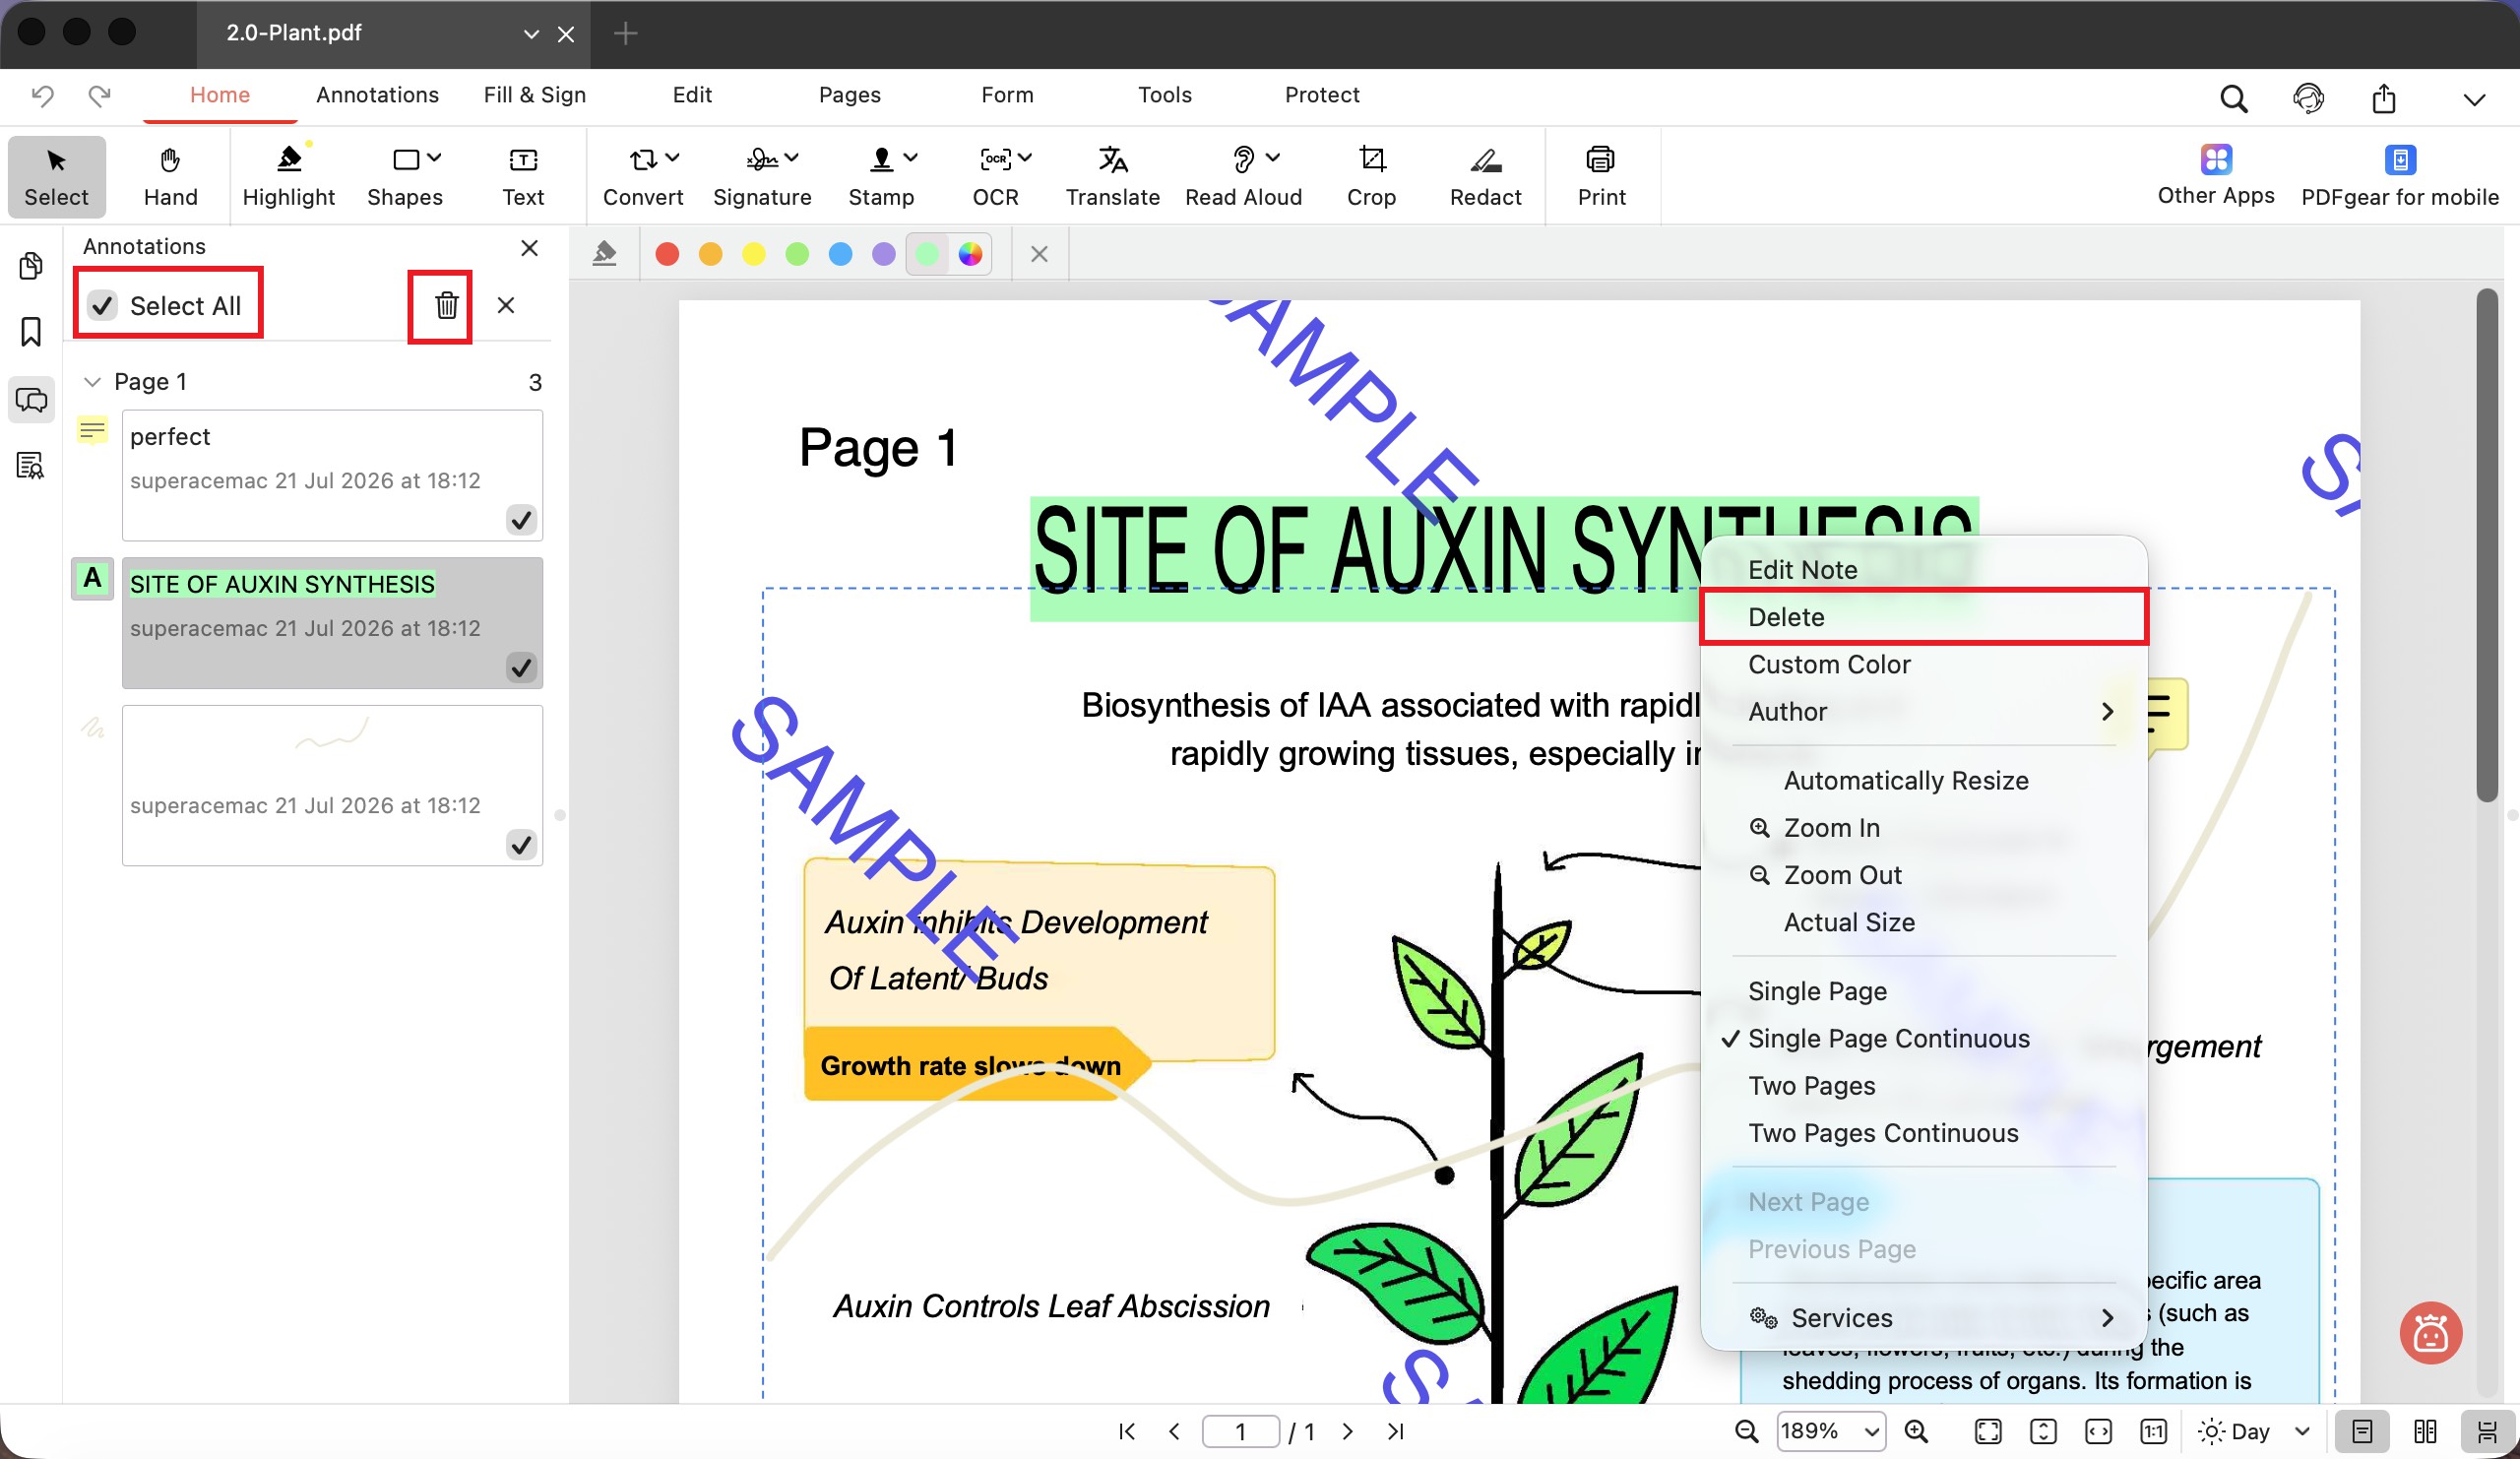Select the Hand tool

tap(170, 177)
